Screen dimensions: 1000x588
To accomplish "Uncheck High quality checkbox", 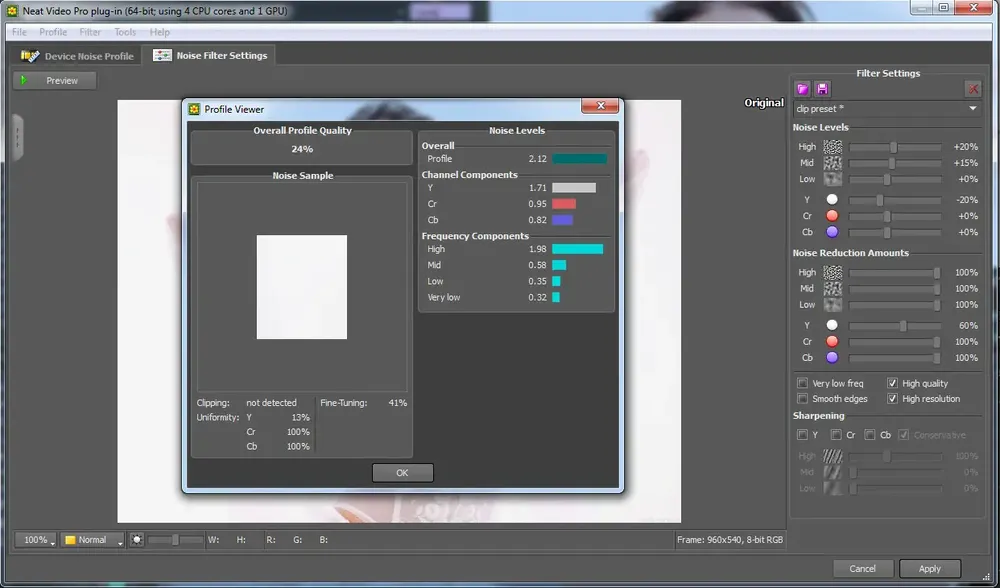I will tap(892, 383).
